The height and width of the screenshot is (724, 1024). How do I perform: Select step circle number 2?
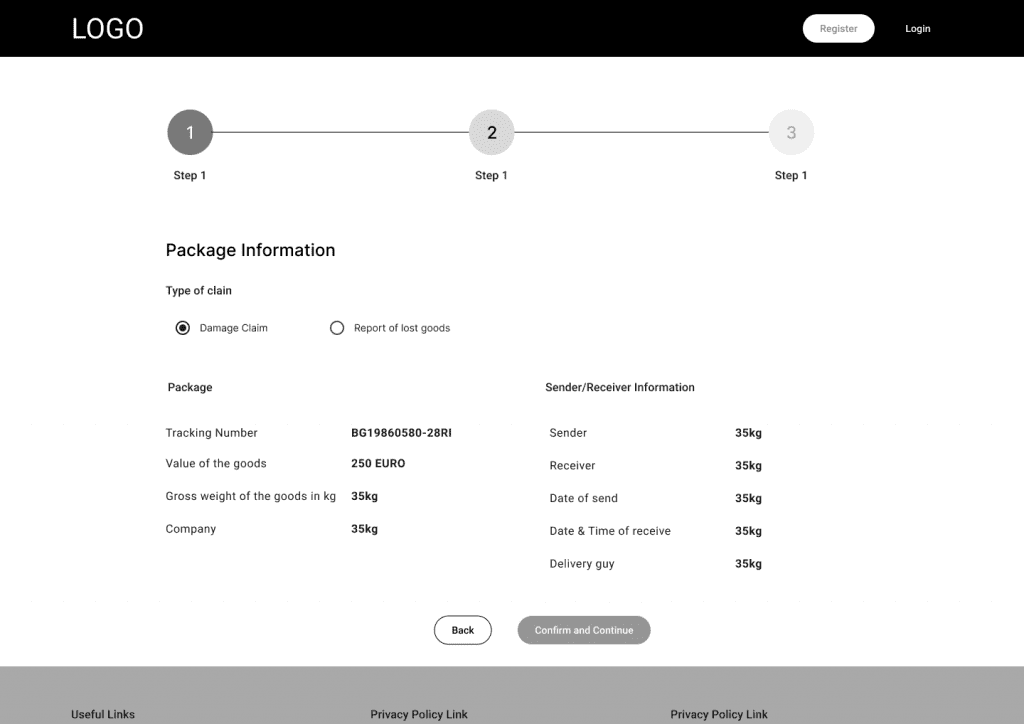[491, 132]
